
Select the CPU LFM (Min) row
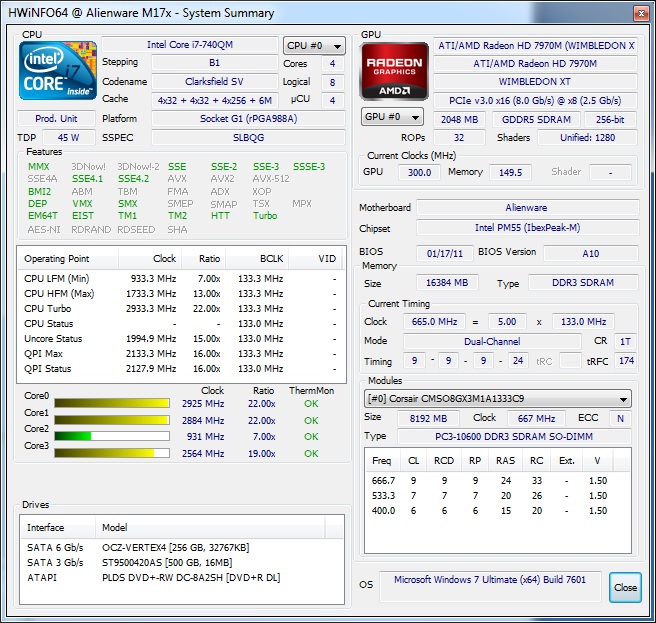click(181, 279)
